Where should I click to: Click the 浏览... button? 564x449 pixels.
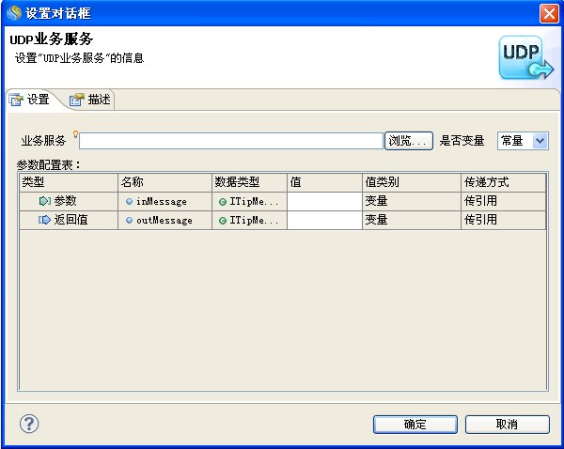coord(409,141)
